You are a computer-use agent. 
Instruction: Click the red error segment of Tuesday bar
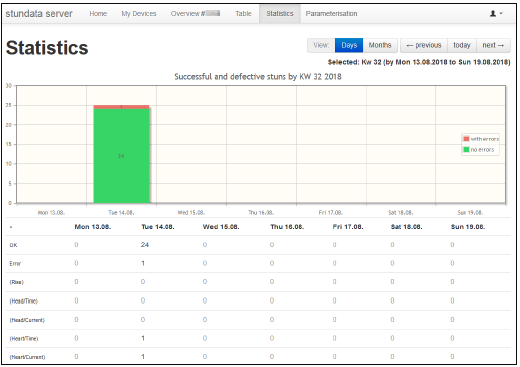coord(121,107)
